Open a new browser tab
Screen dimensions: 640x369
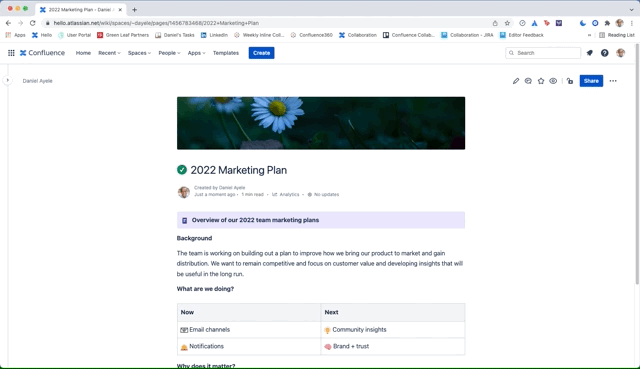134,9
